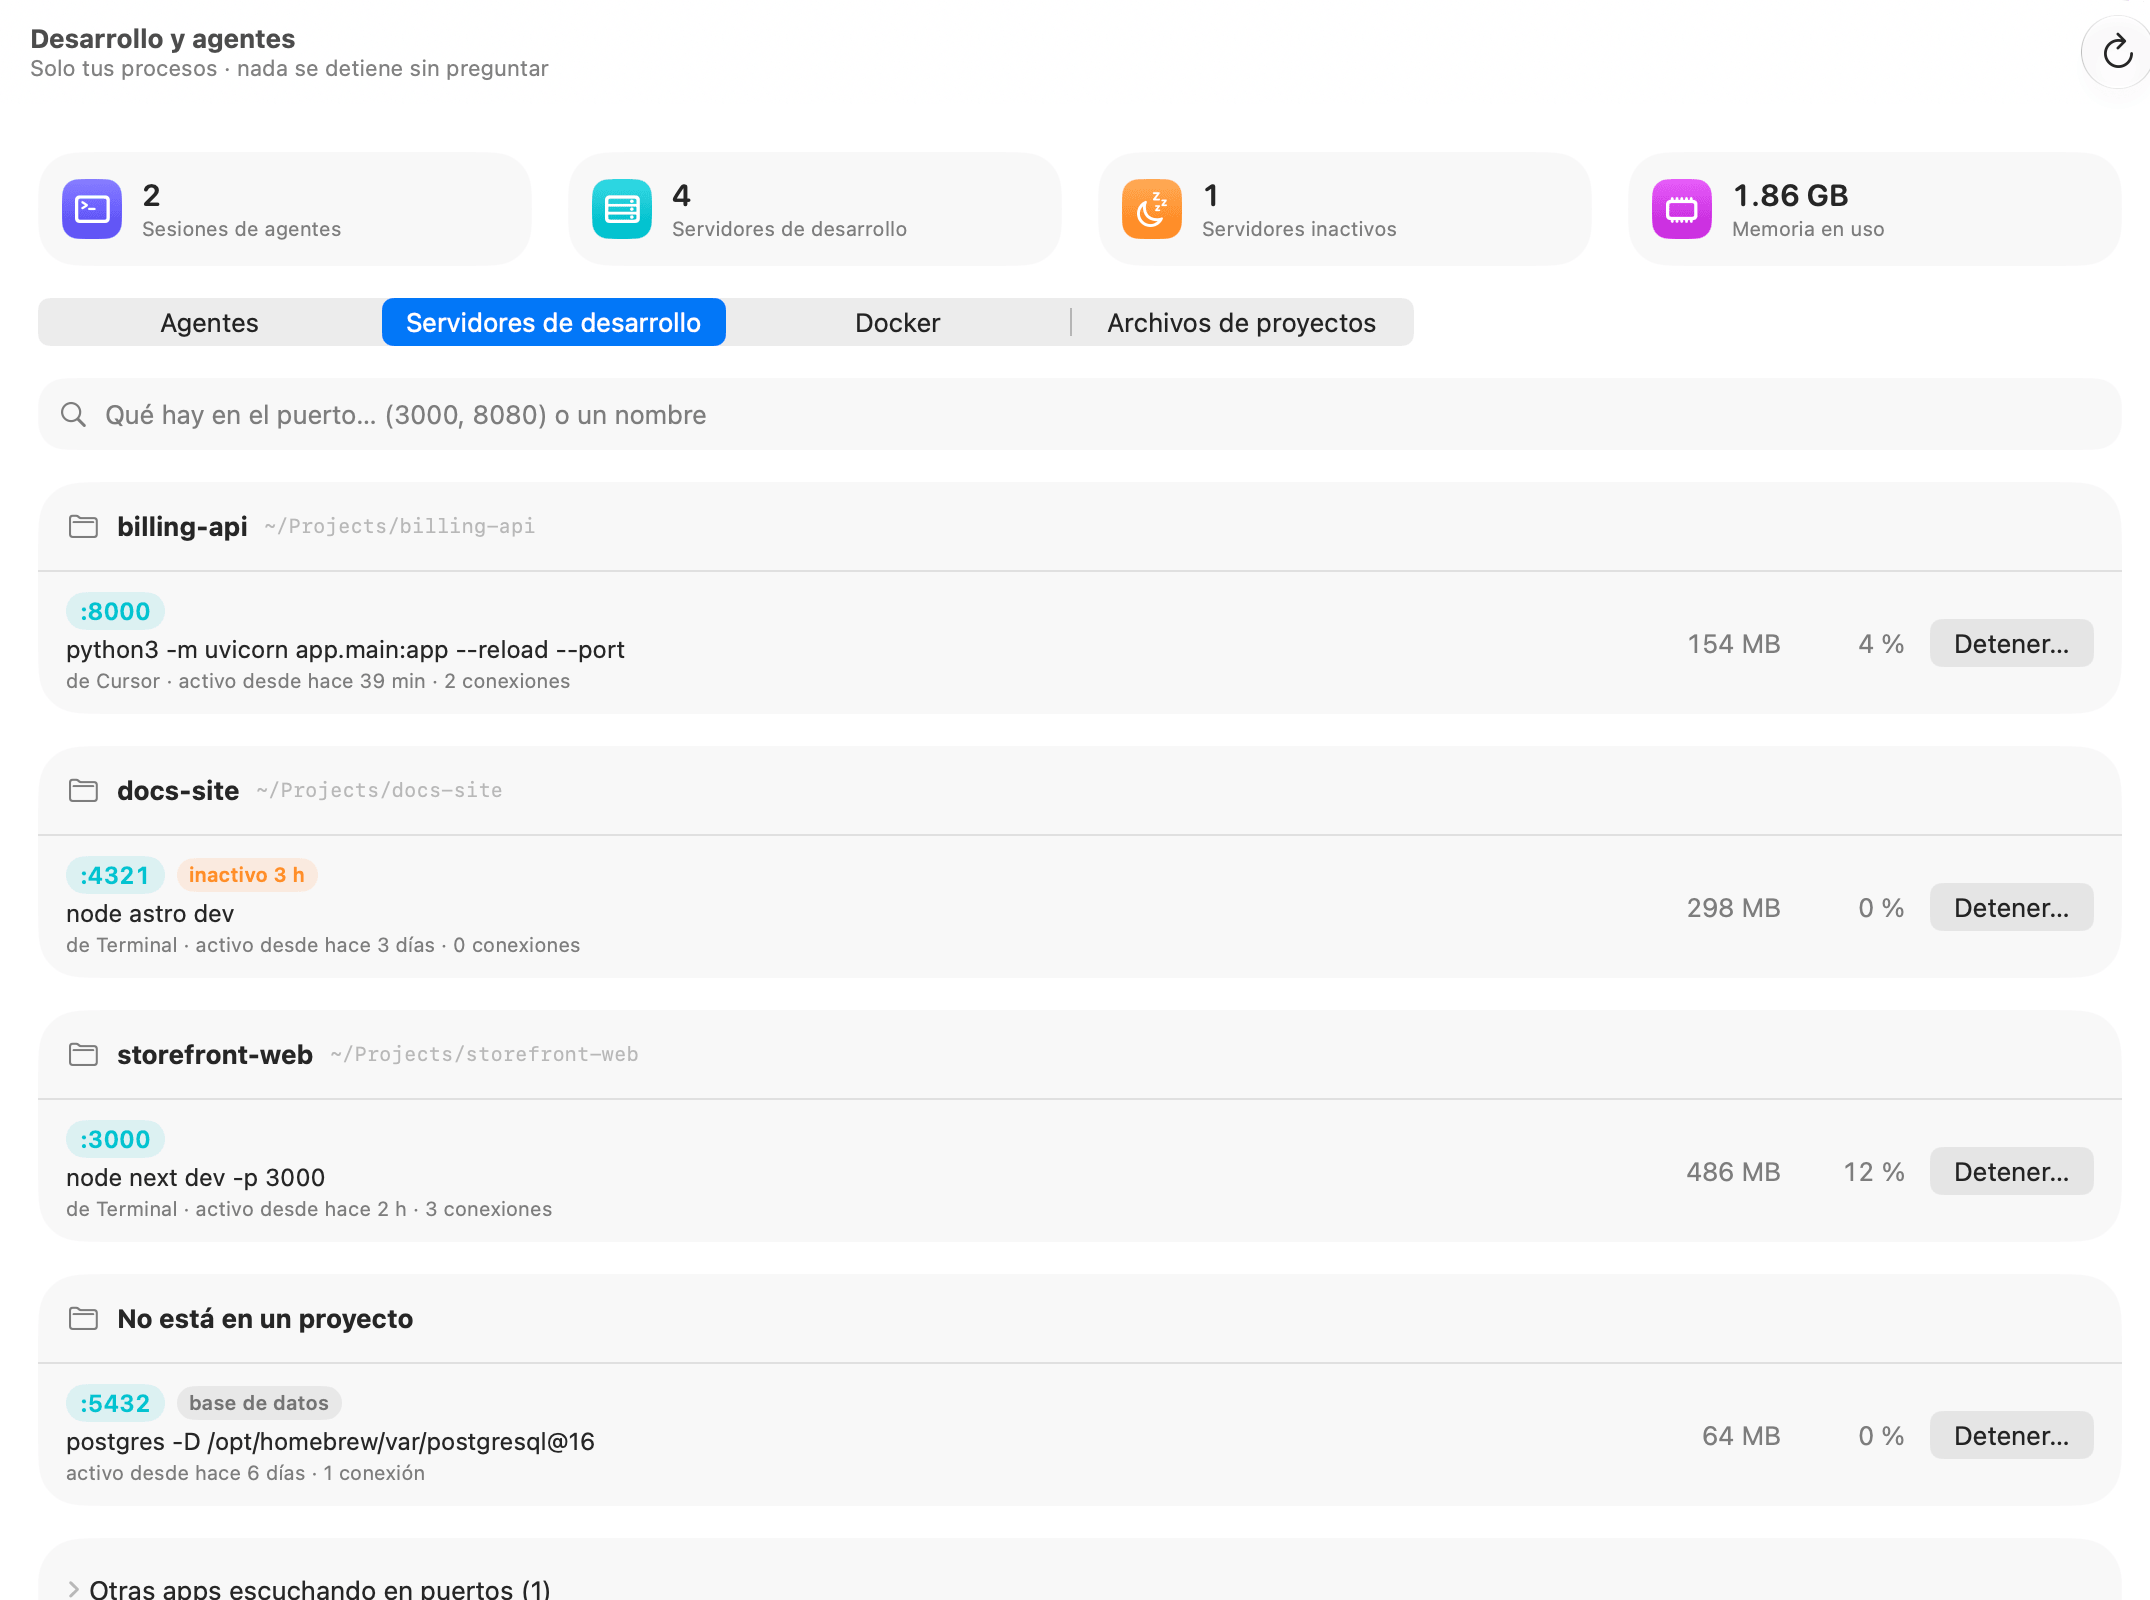This screenshot has height=1600, width=2150.
Task: Click the ~/Projects/docs-site path
Action: (379, 790)
